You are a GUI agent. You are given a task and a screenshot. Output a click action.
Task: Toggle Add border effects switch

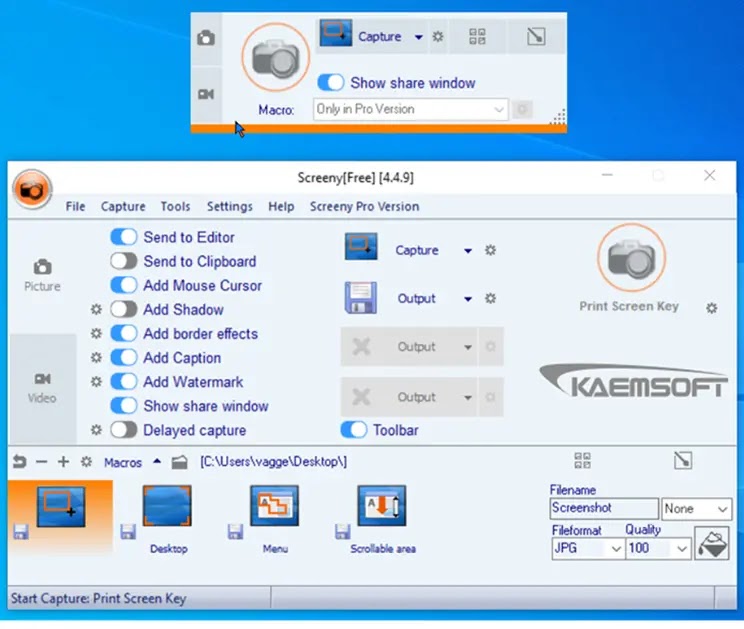tap(124, 333)
